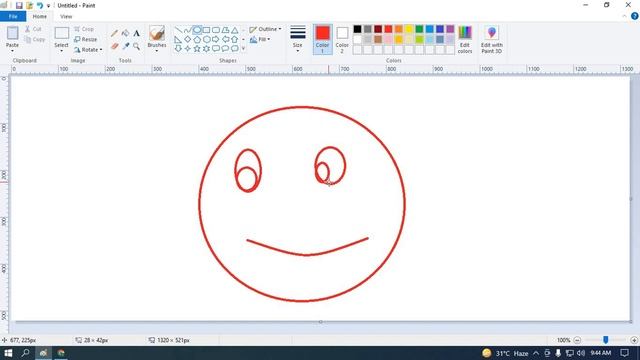Switch to the View tab

click(66, 16)
